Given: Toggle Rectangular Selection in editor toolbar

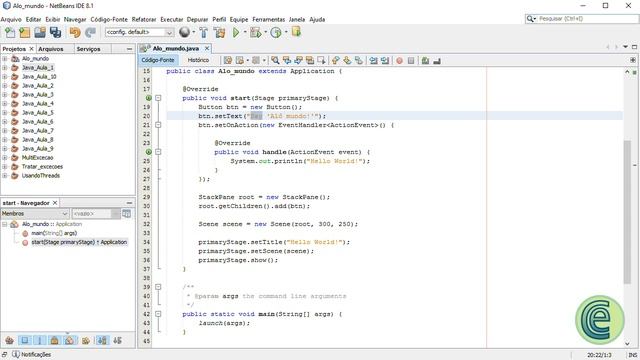Looking at the screenshot, I should (x=321, y=60).
